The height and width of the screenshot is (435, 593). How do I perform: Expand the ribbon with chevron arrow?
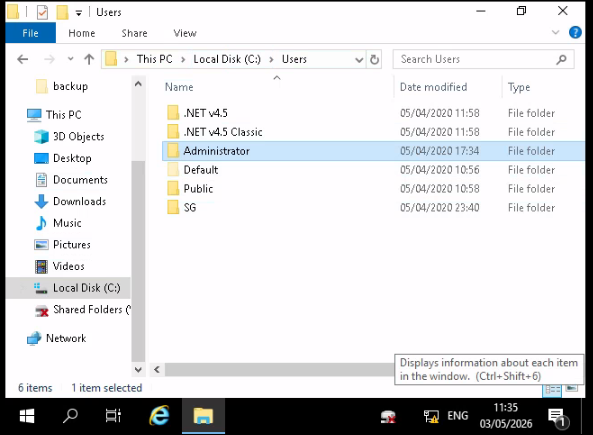click(x=555, y=33)
